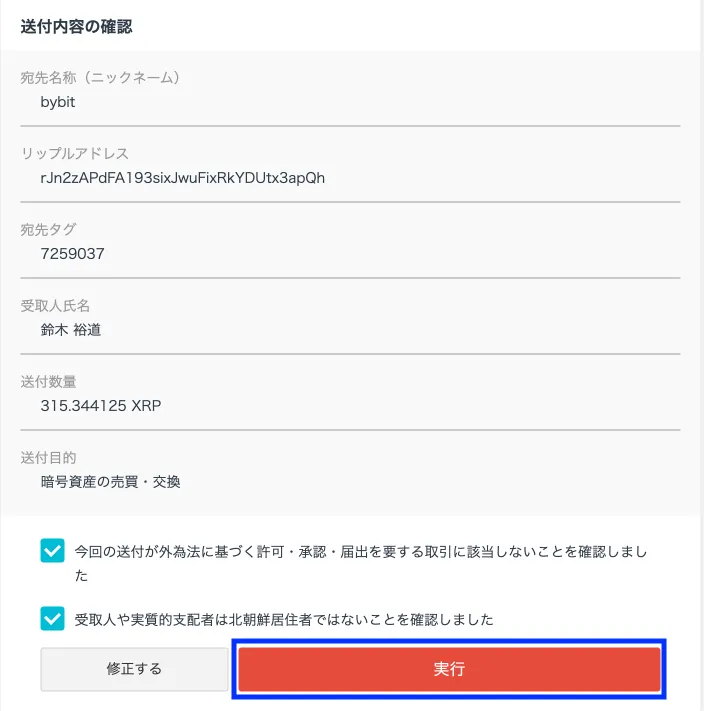Click the 送付数量 field label

[x=48, y=382]
